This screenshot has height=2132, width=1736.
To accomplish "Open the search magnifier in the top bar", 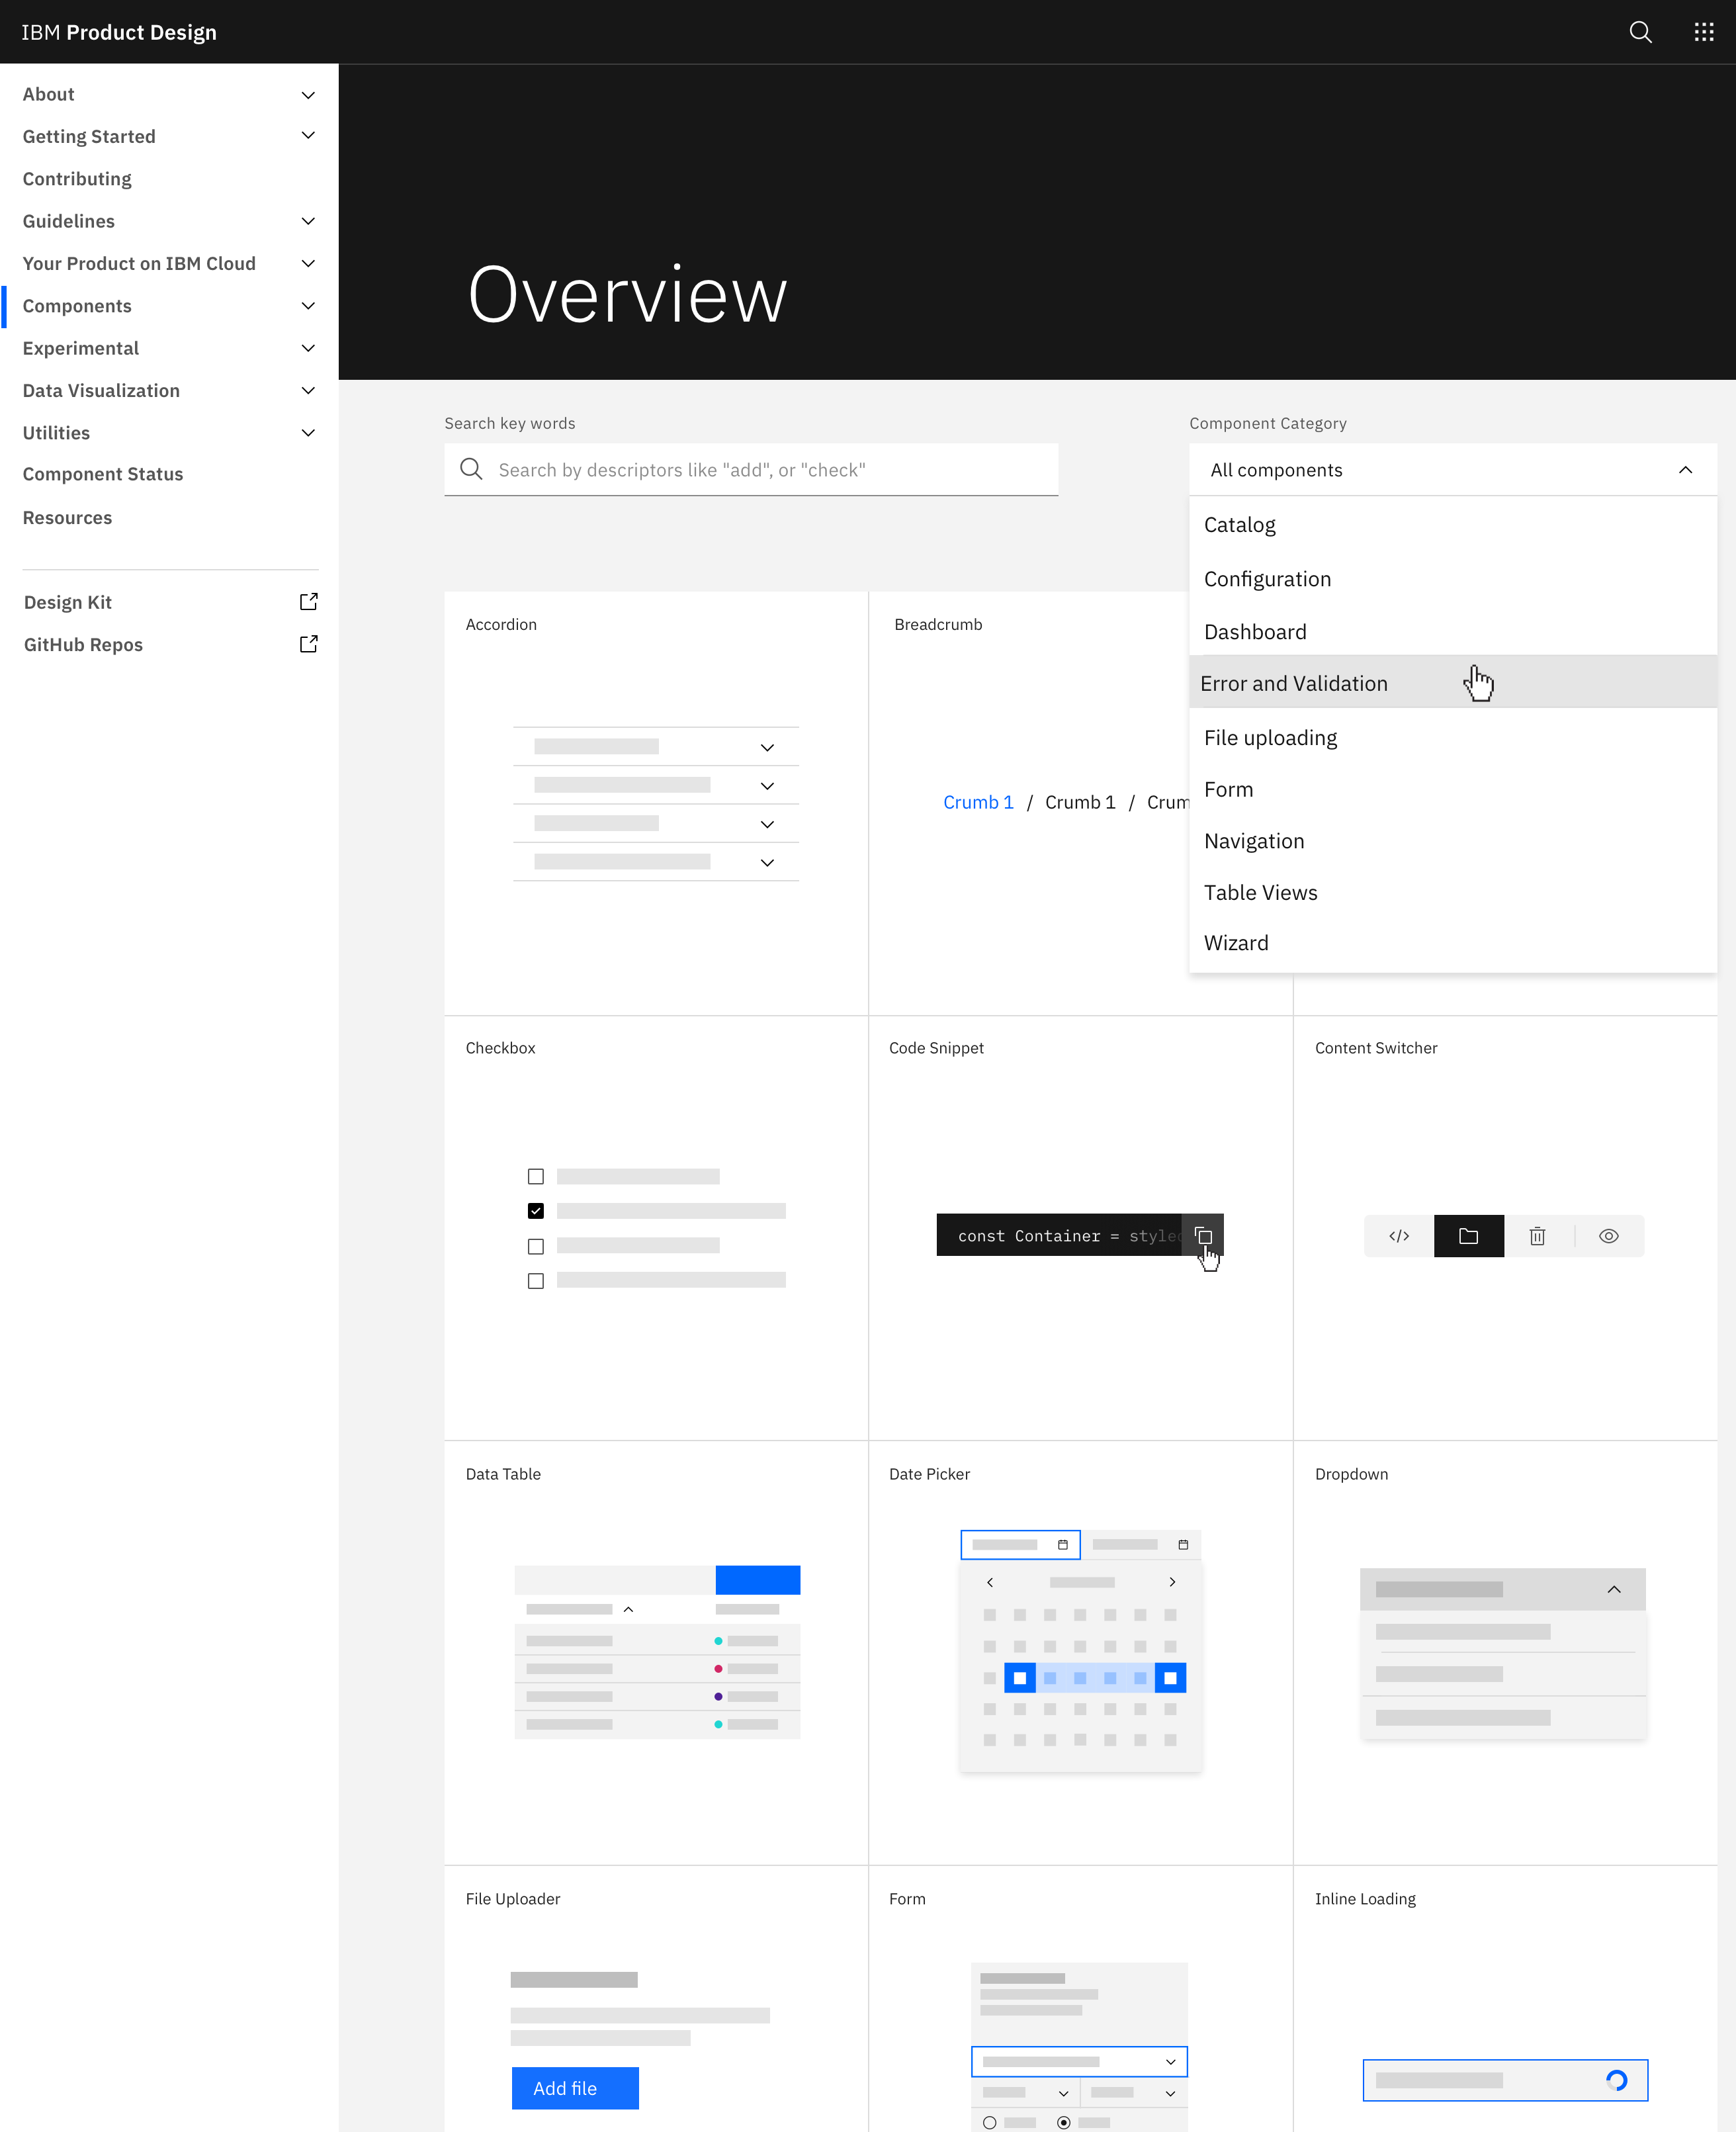I will (1640, 32).
